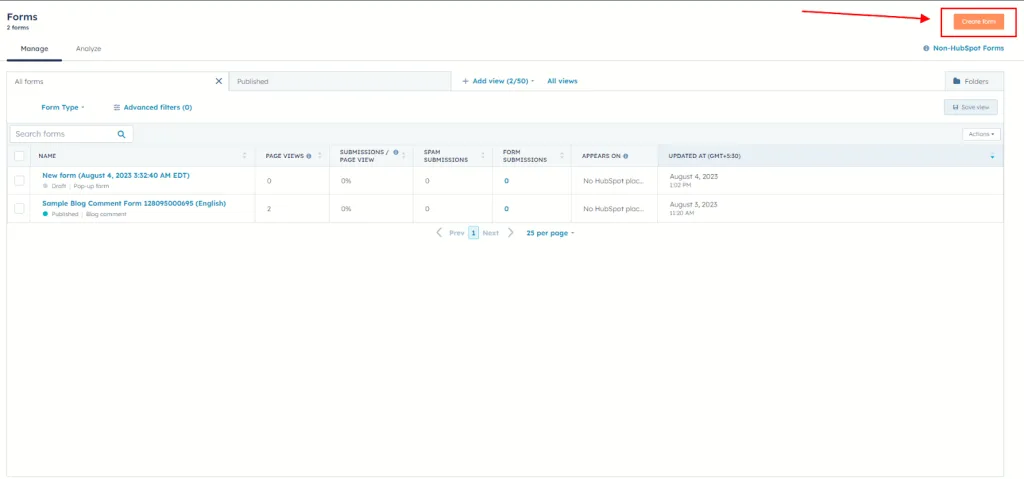Click the Save view button
Viewport: 1024px width, 479px height.
[970, 107]
